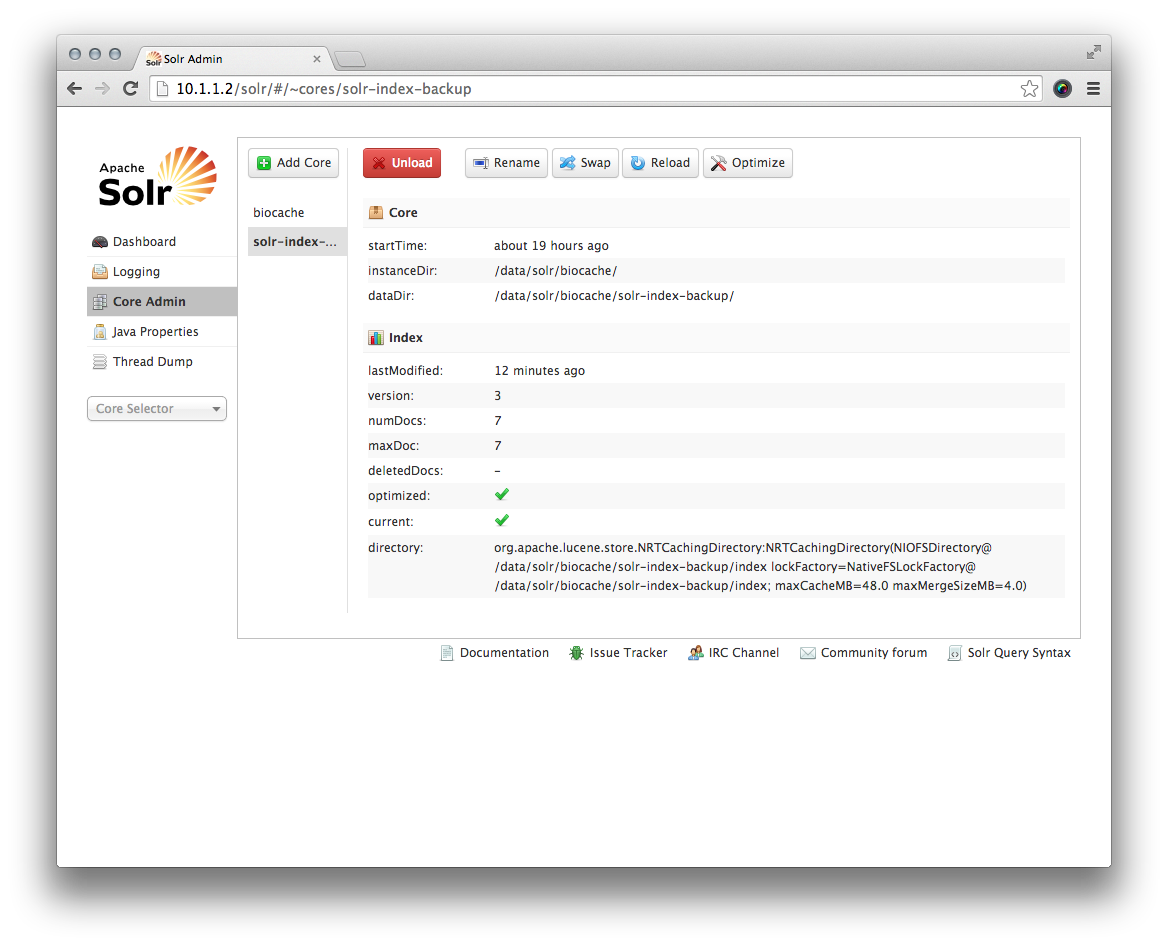Bookmark page with the star icon
Screen dimensions: 1168x946
click(x=1029, y=89)
